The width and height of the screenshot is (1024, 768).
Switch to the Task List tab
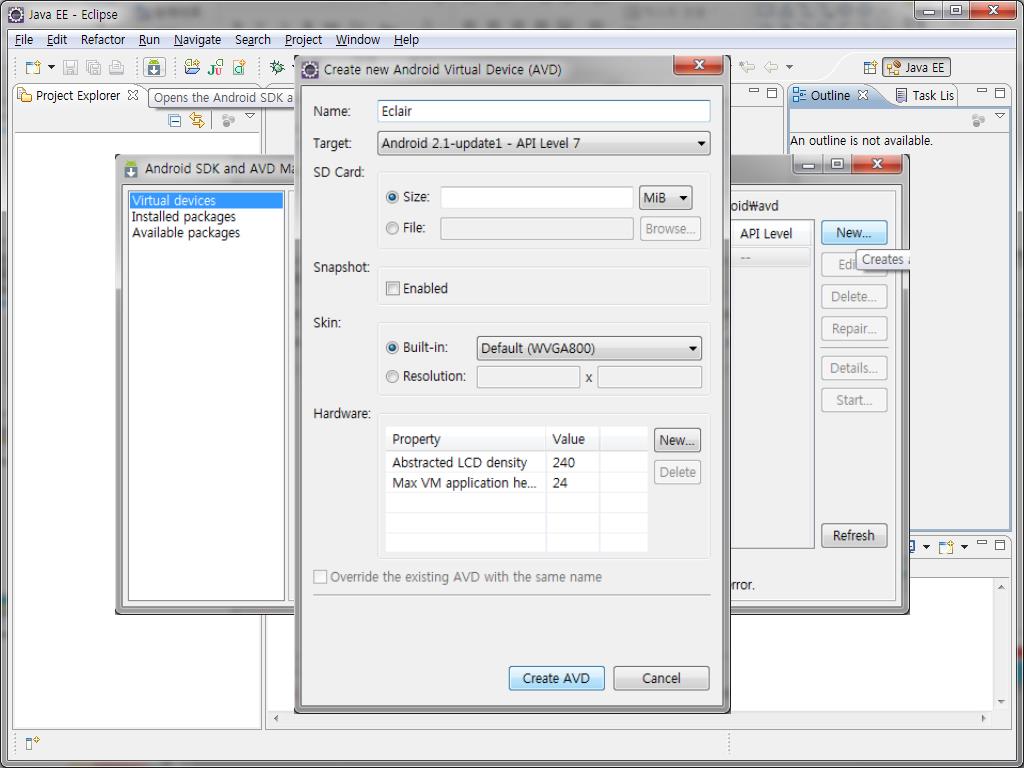pos(925,95)
